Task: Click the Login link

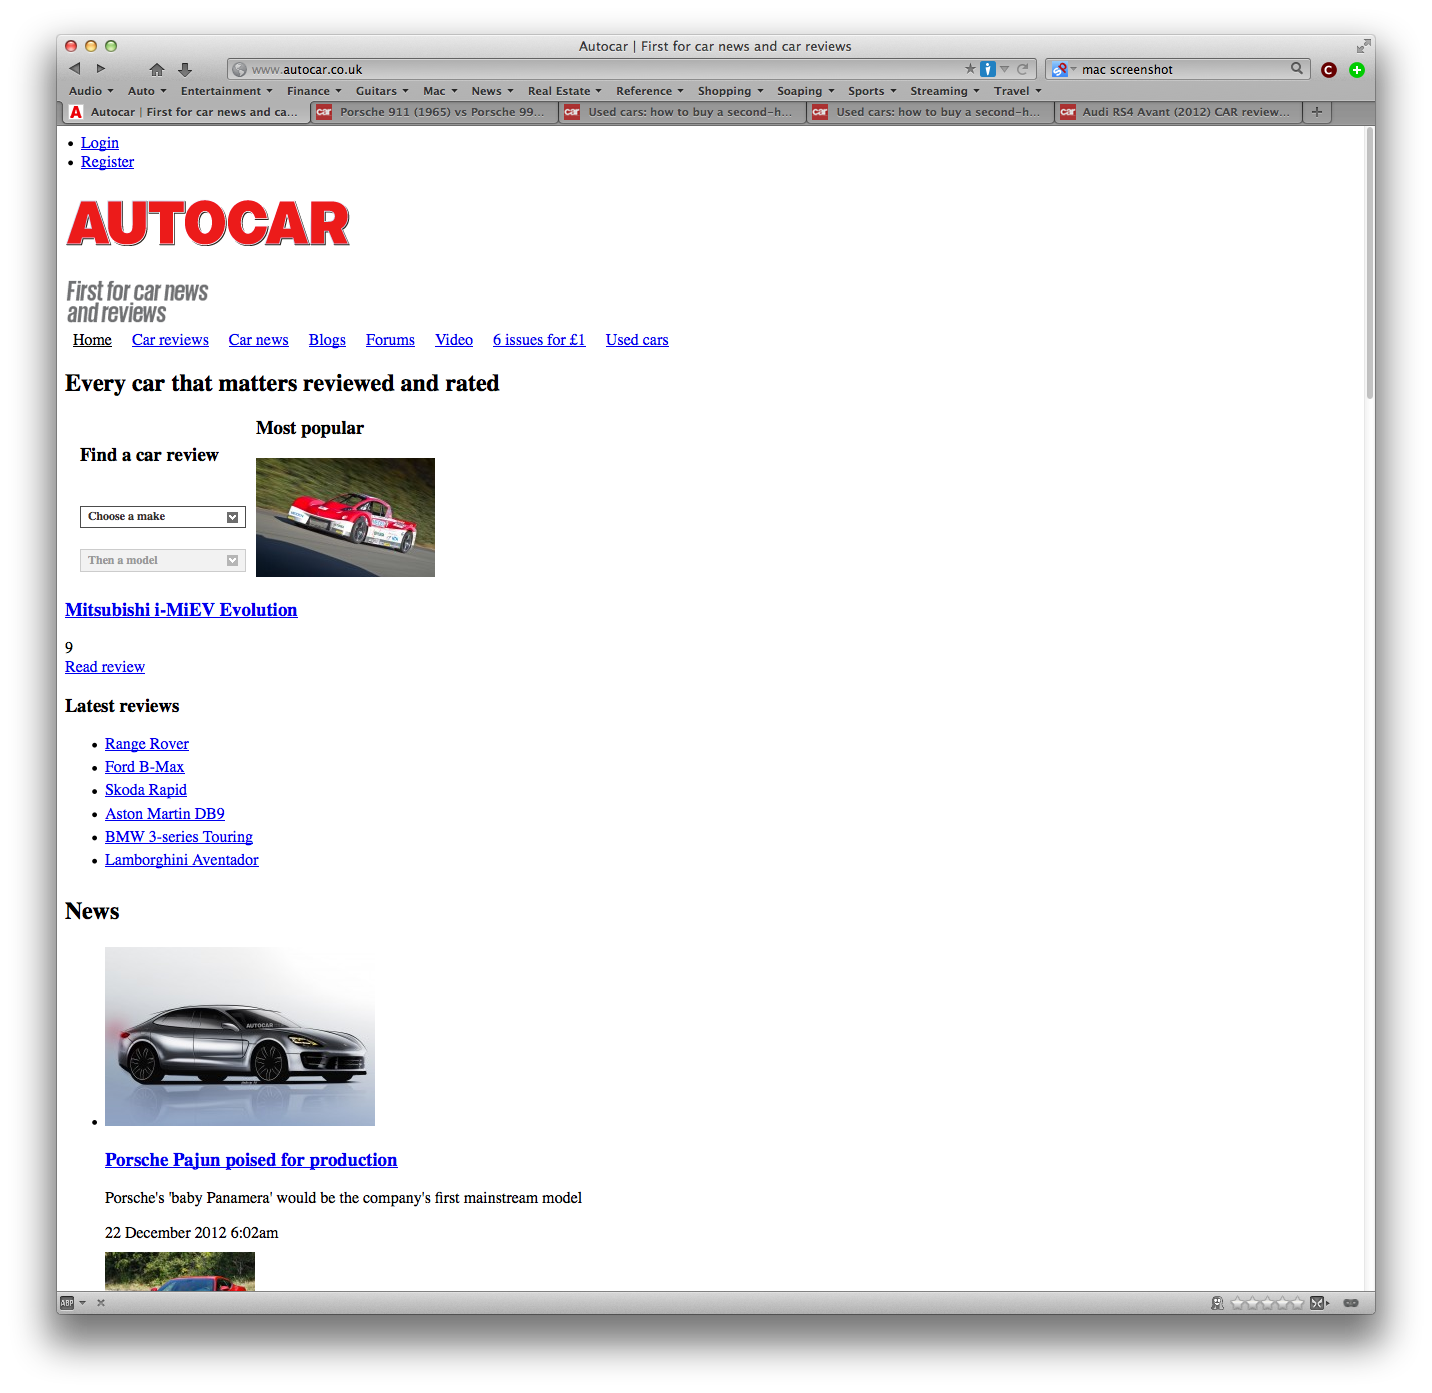Action: [100, 143]
